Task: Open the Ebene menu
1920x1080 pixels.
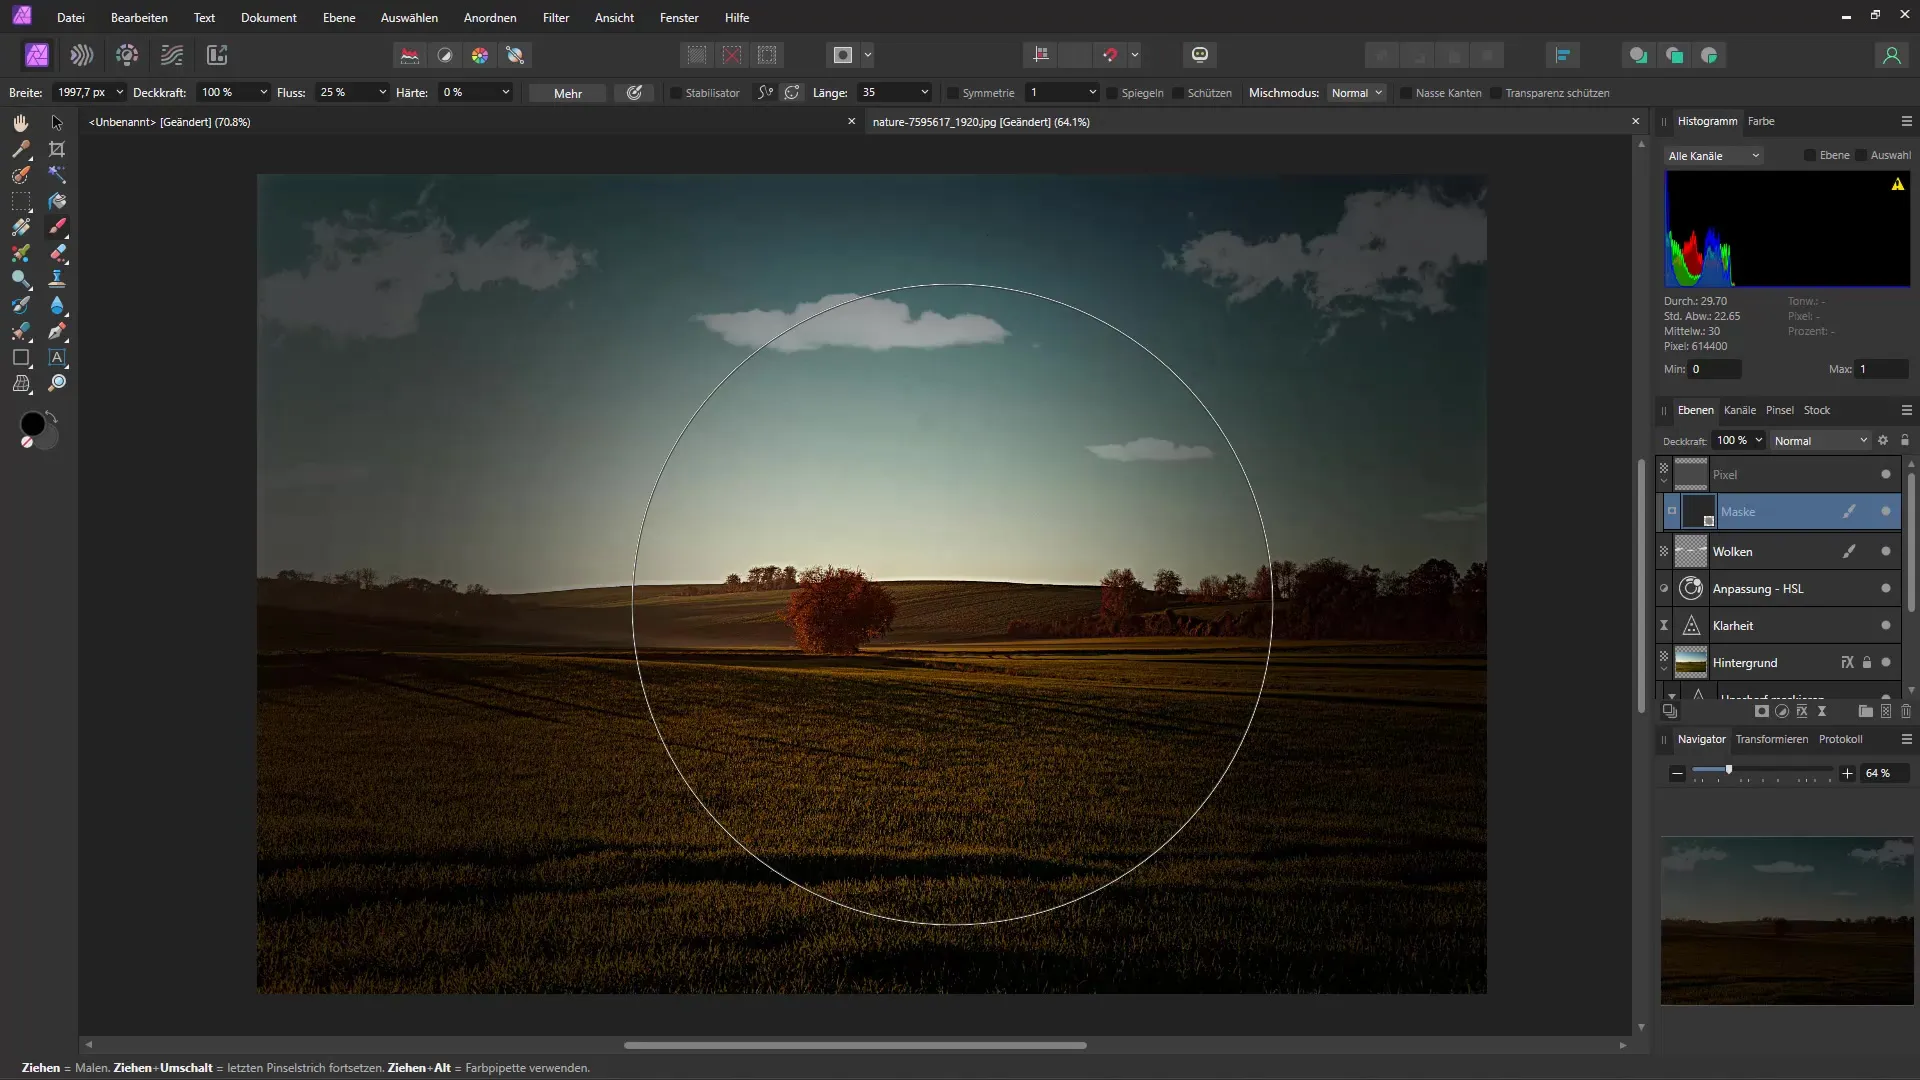Action: click(339, 17)
